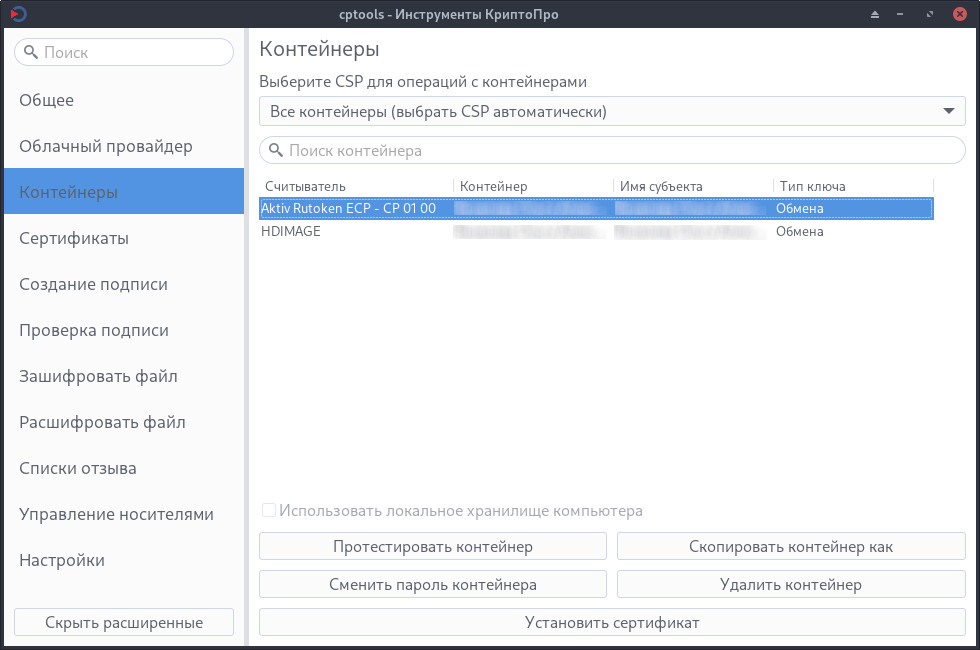Open 'Проверка подписи' section

124,330
